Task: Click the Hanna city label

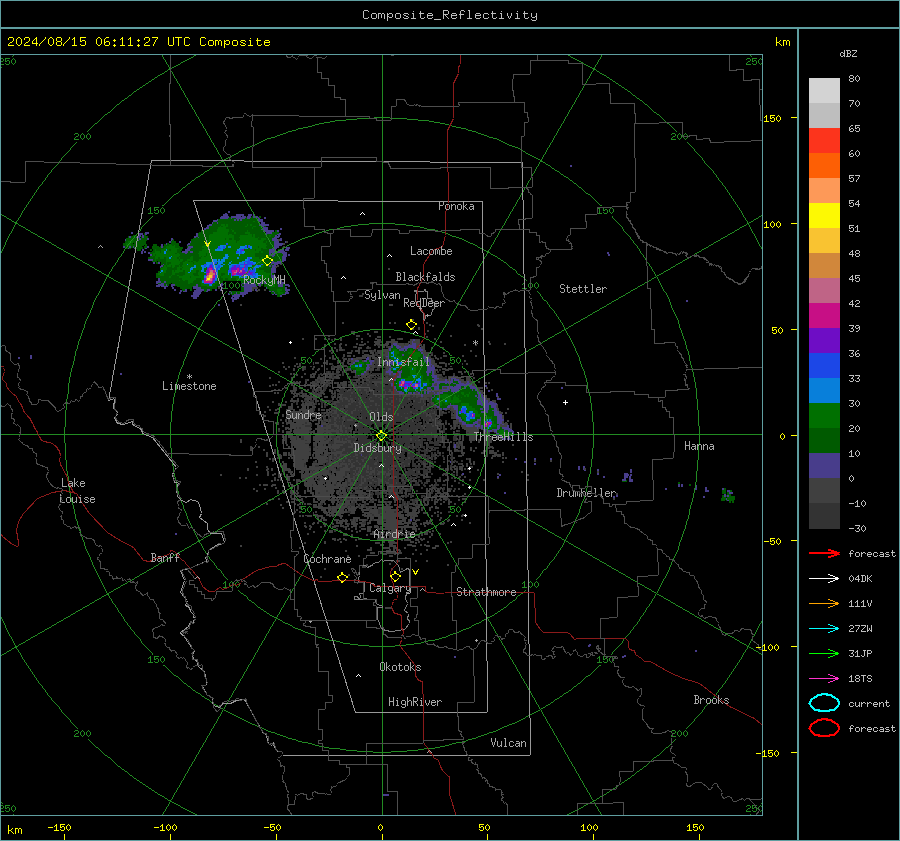Action: click(x=699, y=446)
